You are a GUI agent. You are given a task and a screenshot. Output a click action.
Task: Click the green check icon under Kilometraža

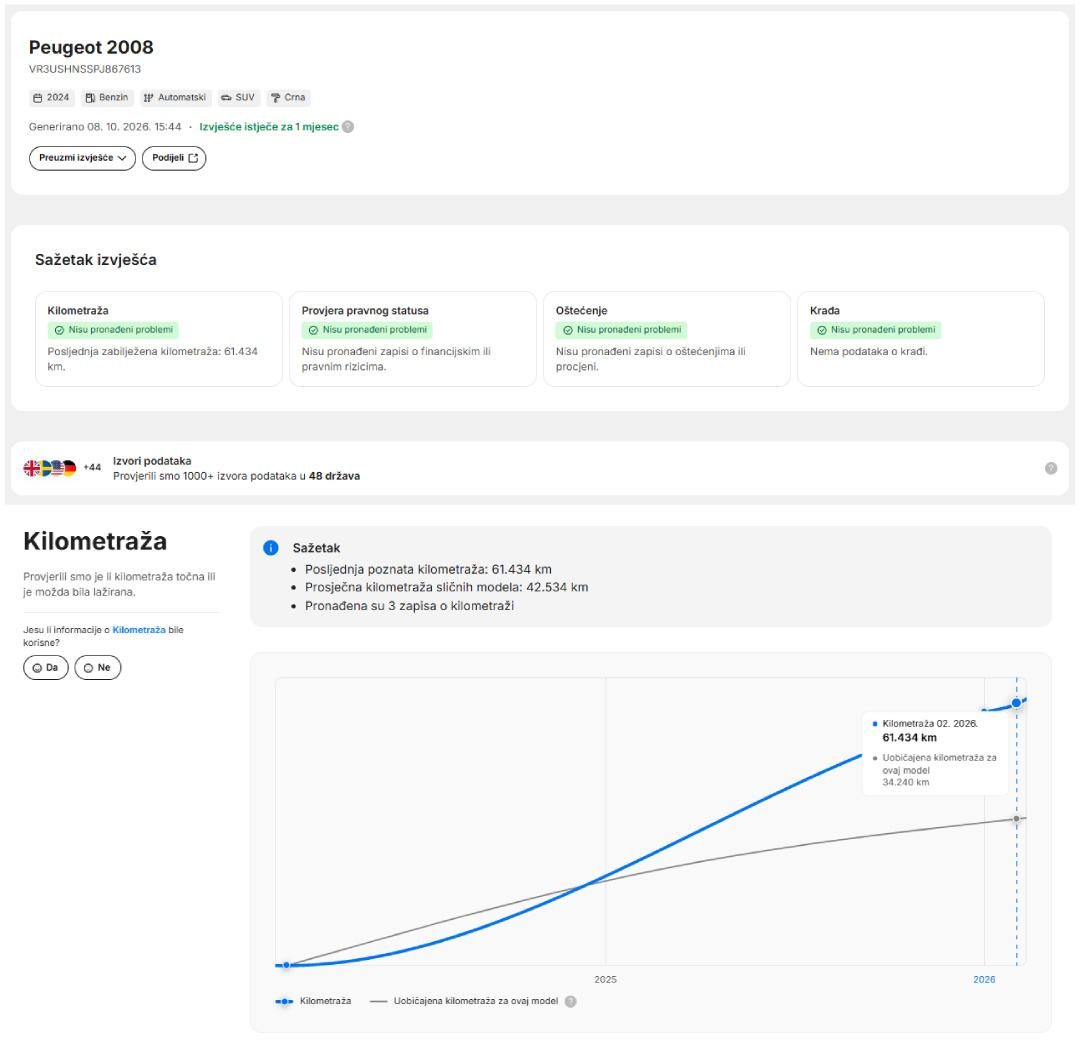tap(59, 330)
